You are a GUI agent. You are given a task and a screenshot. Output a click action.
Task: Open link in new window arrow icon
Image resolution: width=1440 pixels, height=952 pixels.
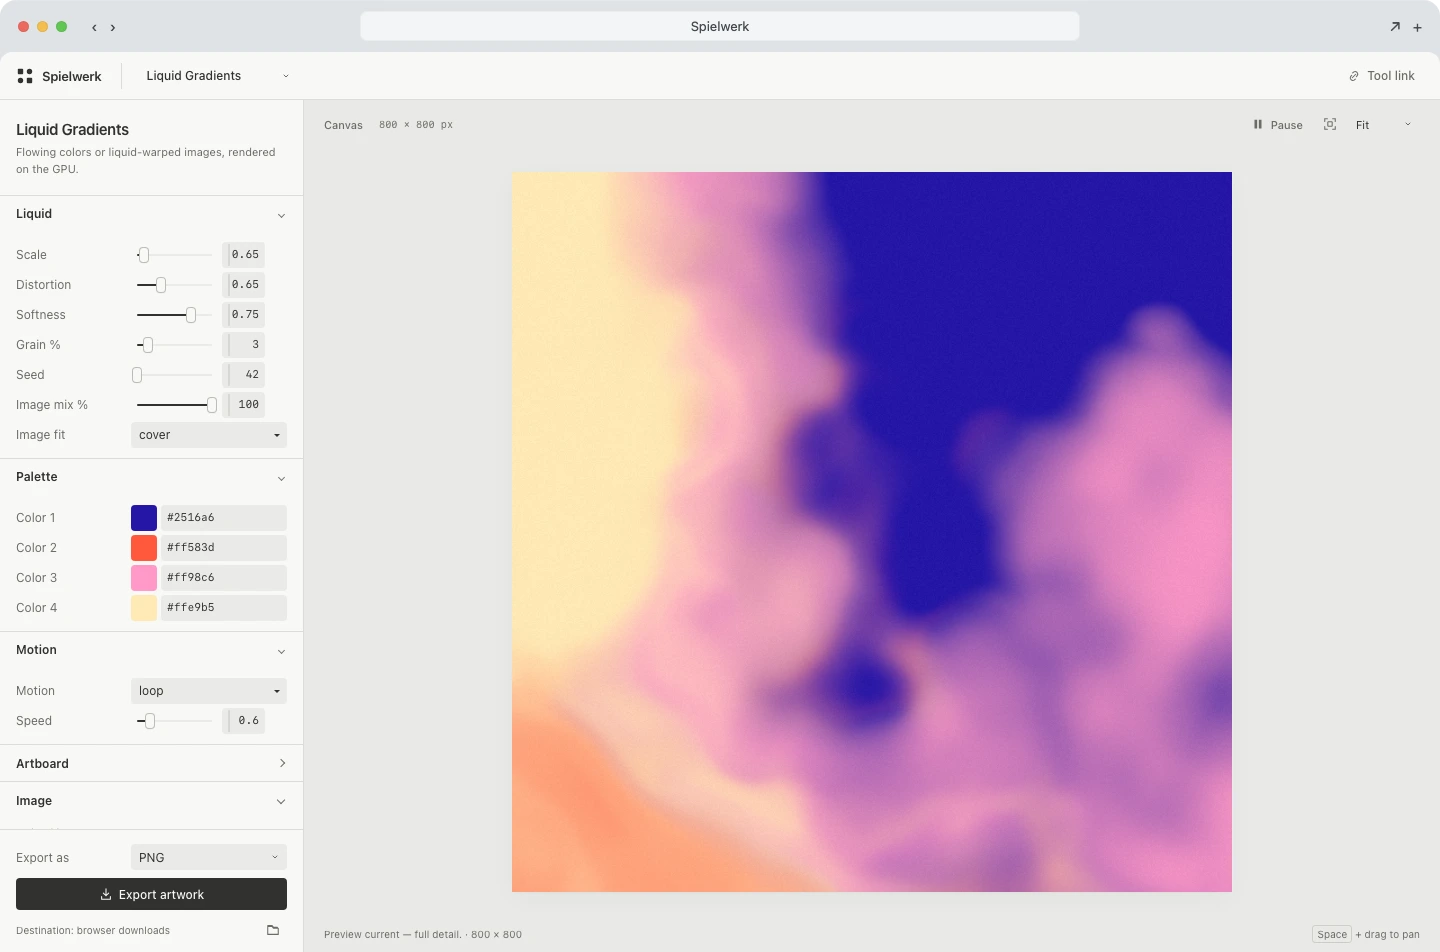[1395, 27]
